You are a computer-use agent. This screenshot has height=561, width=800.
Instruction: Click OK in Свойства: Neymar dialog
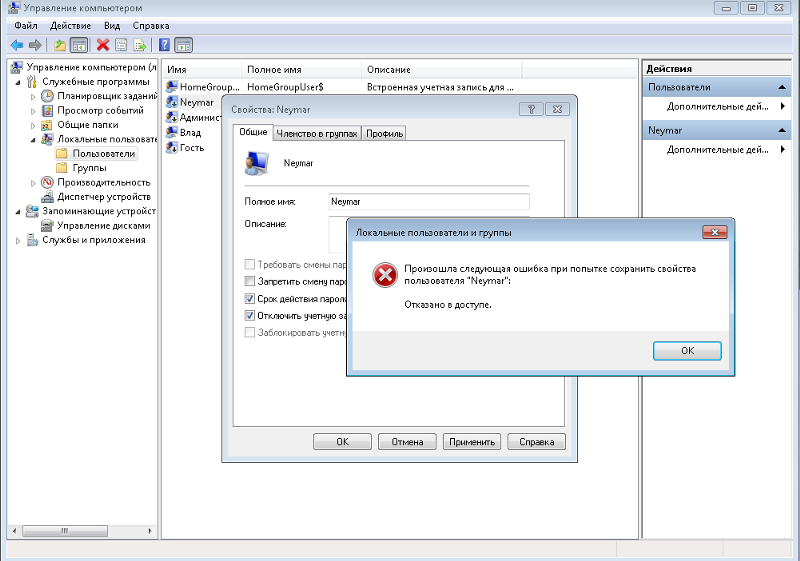342,442
